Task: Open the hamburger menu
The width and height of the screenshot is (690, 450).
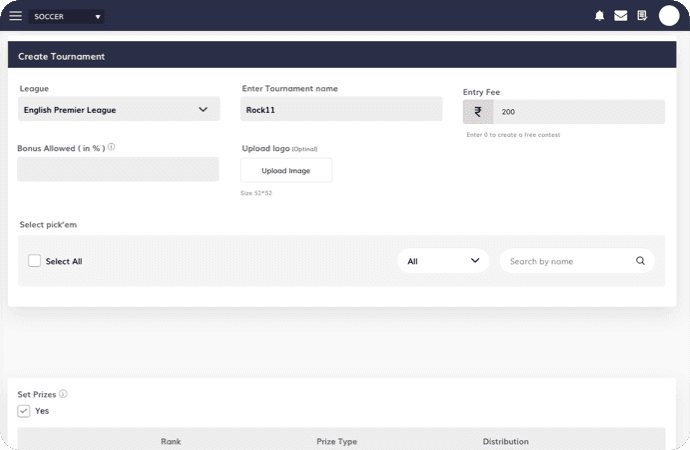Action: (15, 16)
